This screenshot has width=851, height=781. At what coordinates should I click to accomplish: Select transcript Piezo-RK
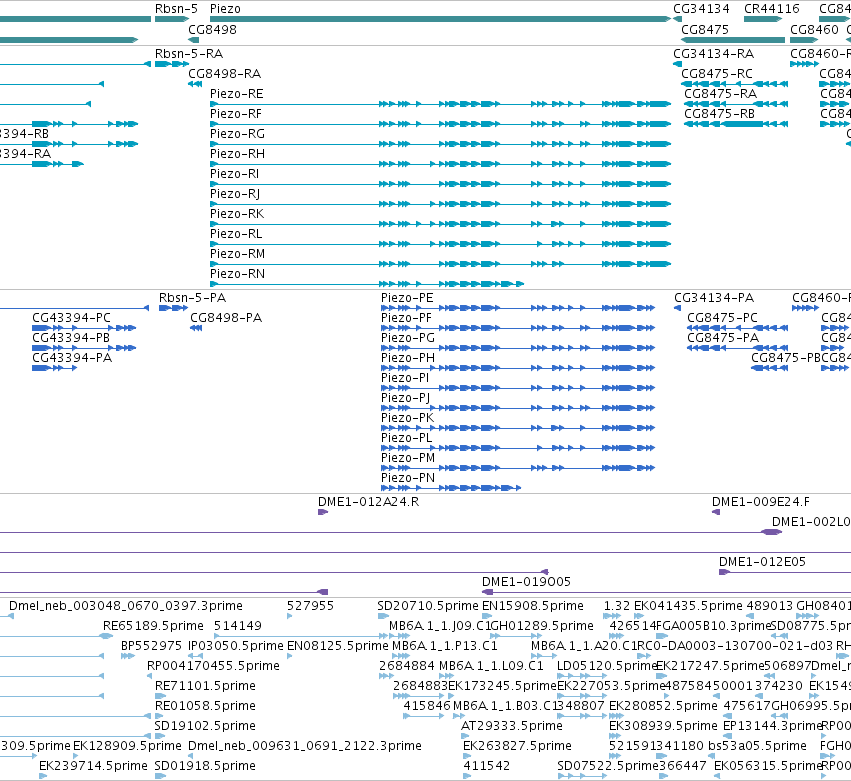pyautogui.click(x=237, y=214)
